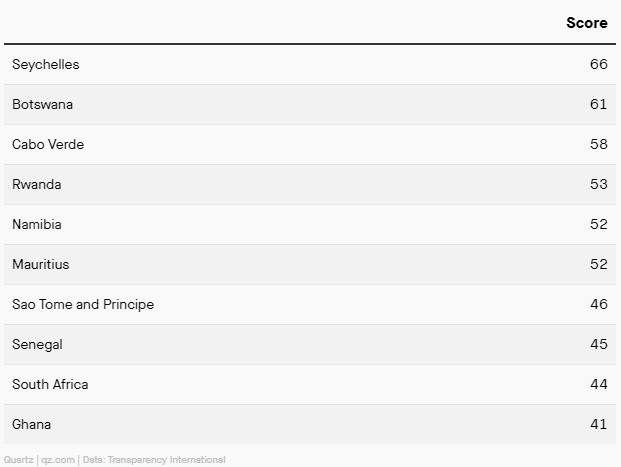Screen dimensions: 621x467
Task: Click the South Africa row label
Action: pos(50,385)
